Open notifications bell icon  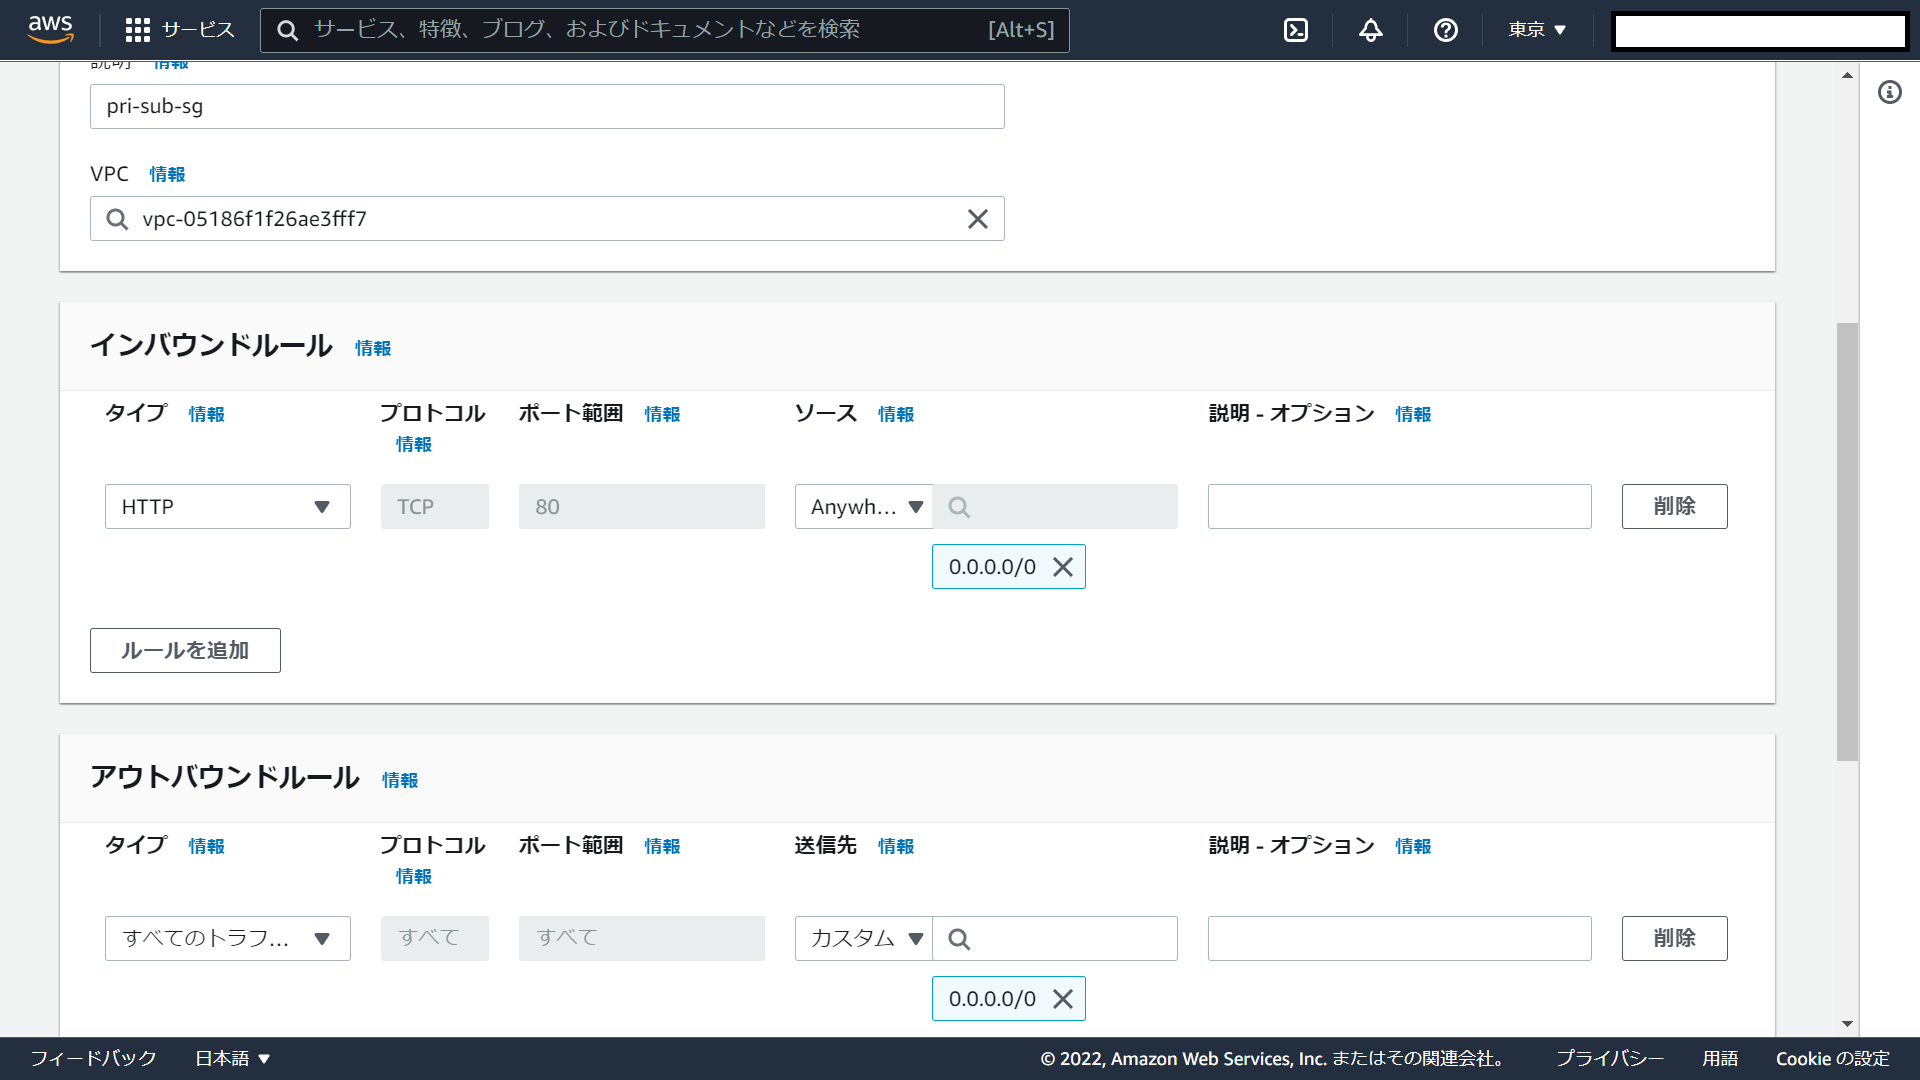(1370, 30)
